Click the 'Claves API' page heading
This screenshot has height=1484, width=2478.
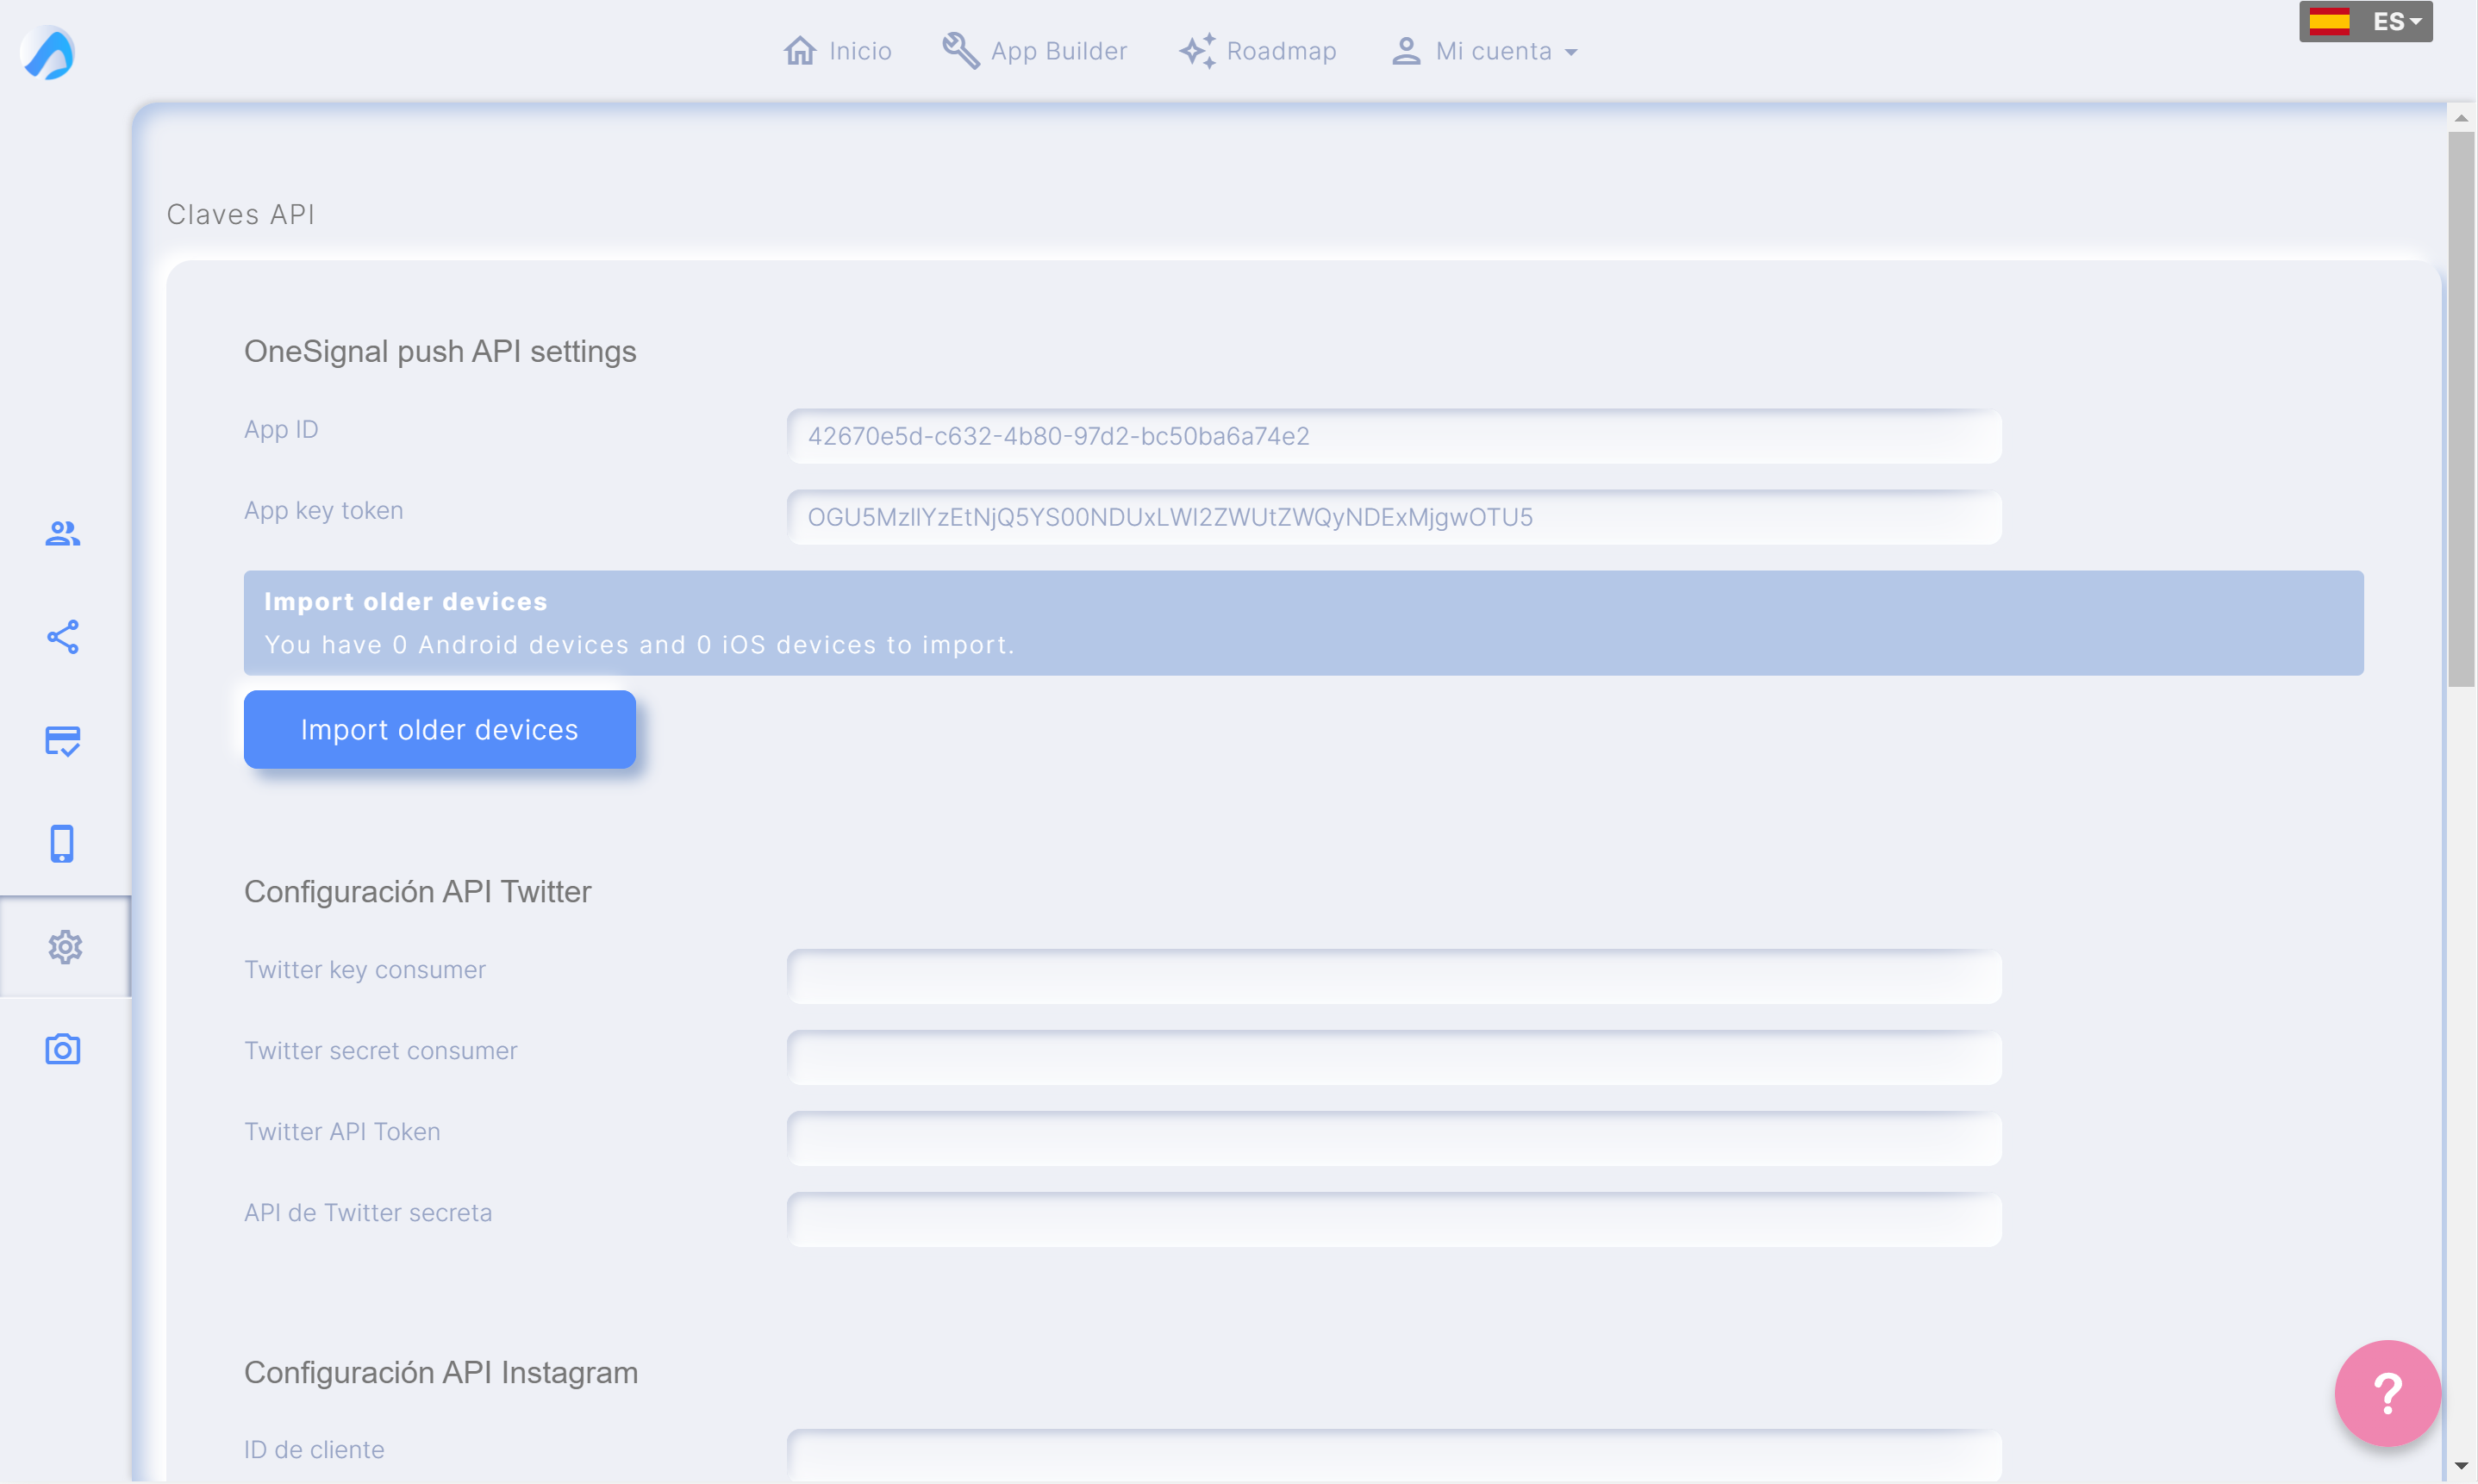pos(241,214)
